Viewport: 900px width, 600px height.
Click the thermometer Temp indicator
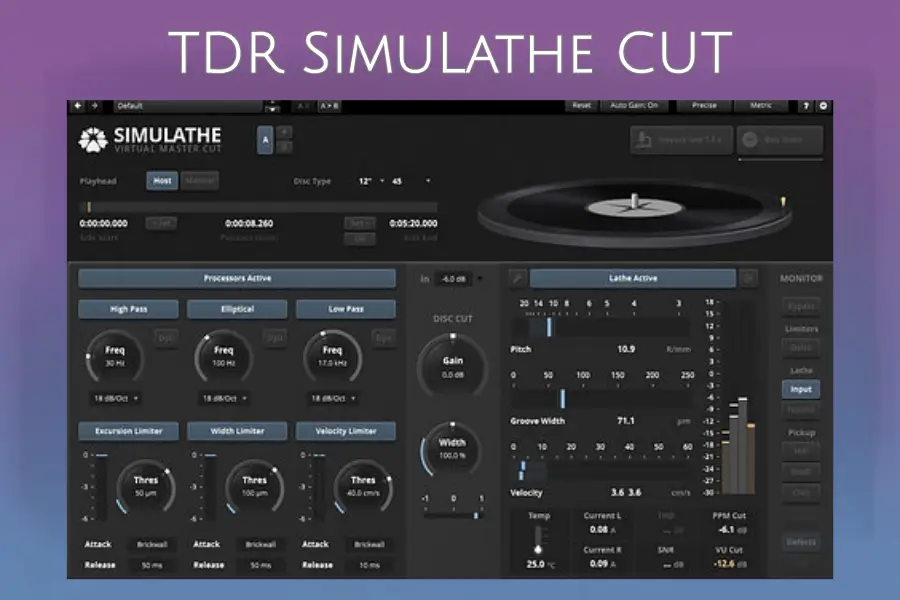coord(538,540)
